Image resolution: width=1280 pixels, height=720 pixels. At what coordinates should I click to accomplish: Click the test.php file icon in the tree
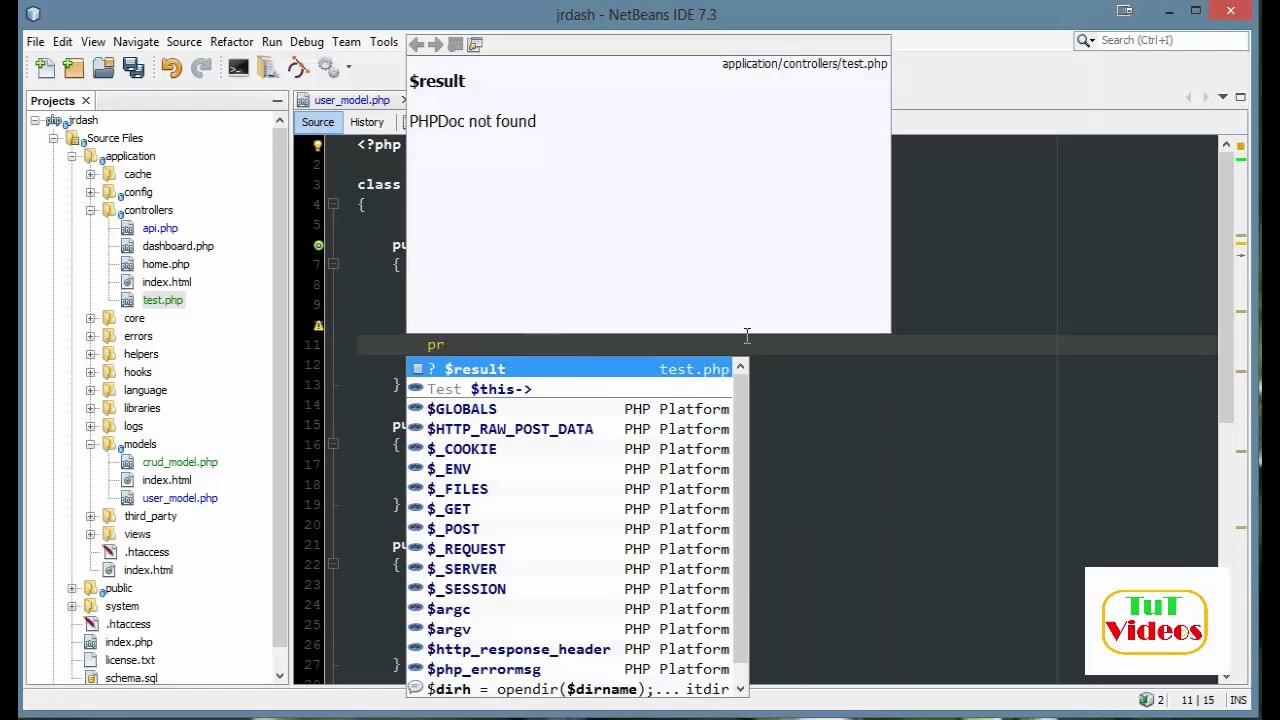127,300
